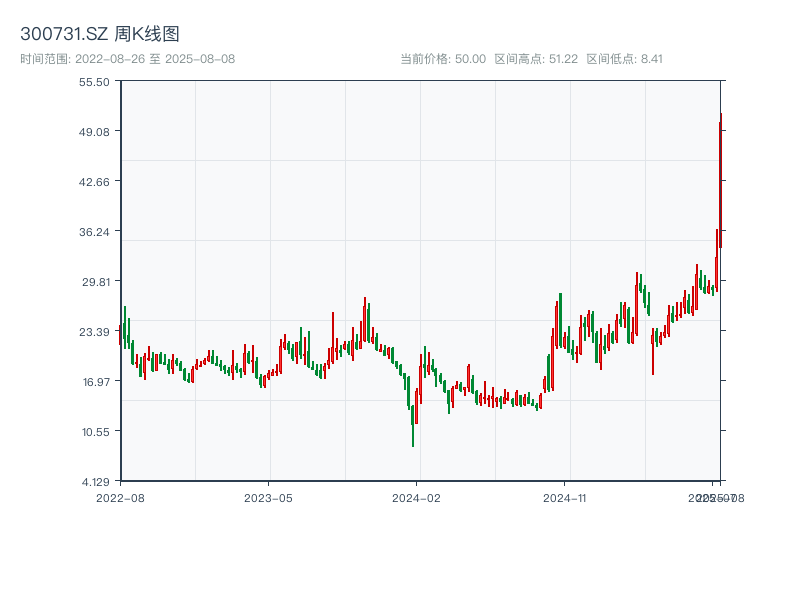The image size is (800, 600).
Task: Click the x-axis label 2024-02
Action: pos(416,498)
